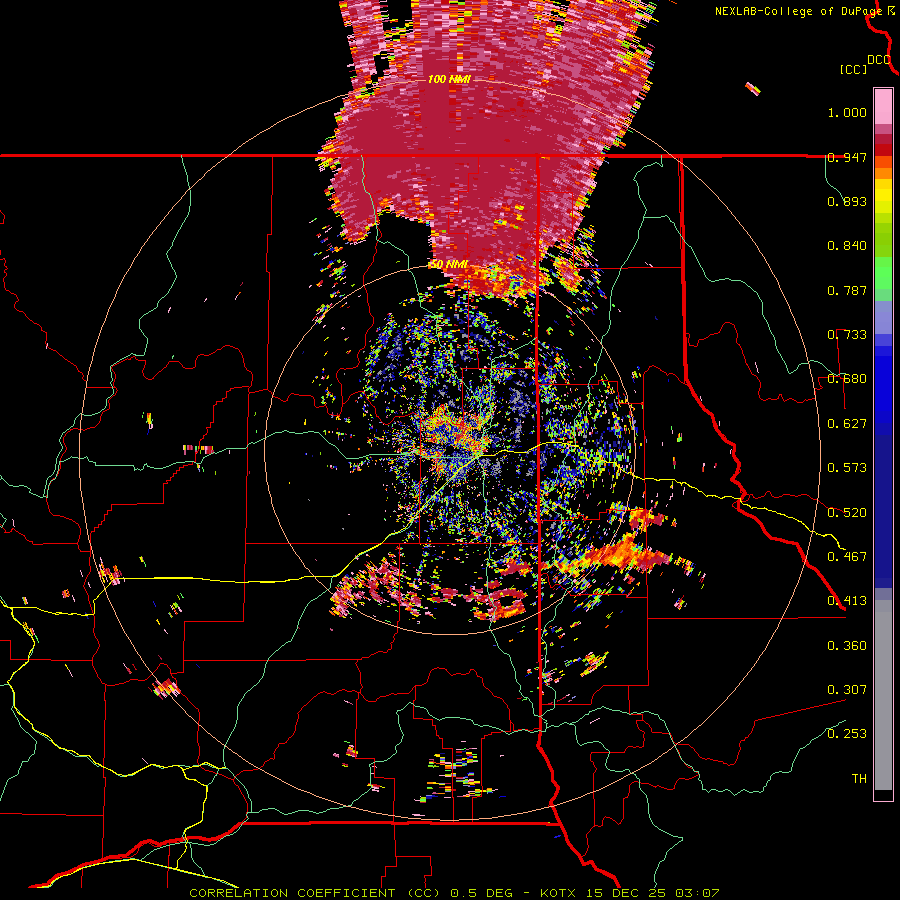Select the 0.307 scale value
This screenshot has height=900, width=900.
(847, 690)
